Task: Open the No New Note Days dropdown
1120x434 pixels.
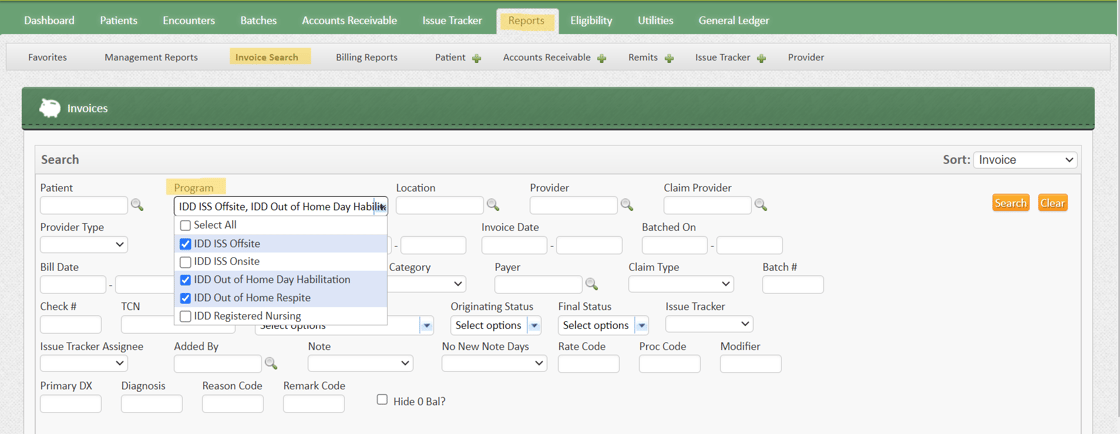Action: (494, 363)
